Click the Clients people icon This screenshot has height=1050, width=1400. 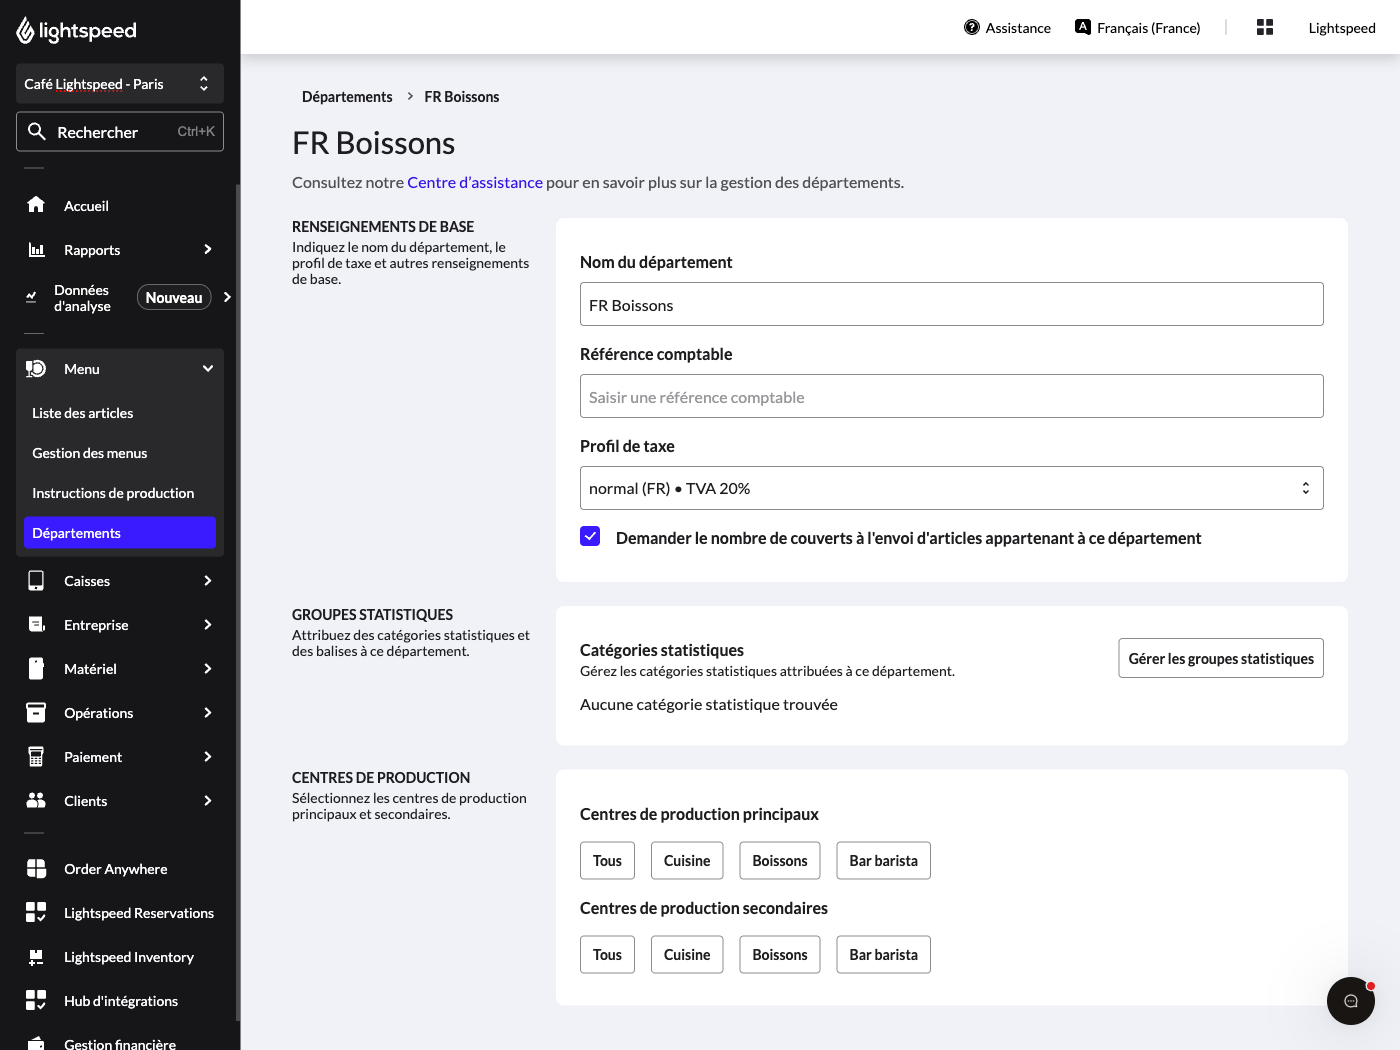click(36, 800)
